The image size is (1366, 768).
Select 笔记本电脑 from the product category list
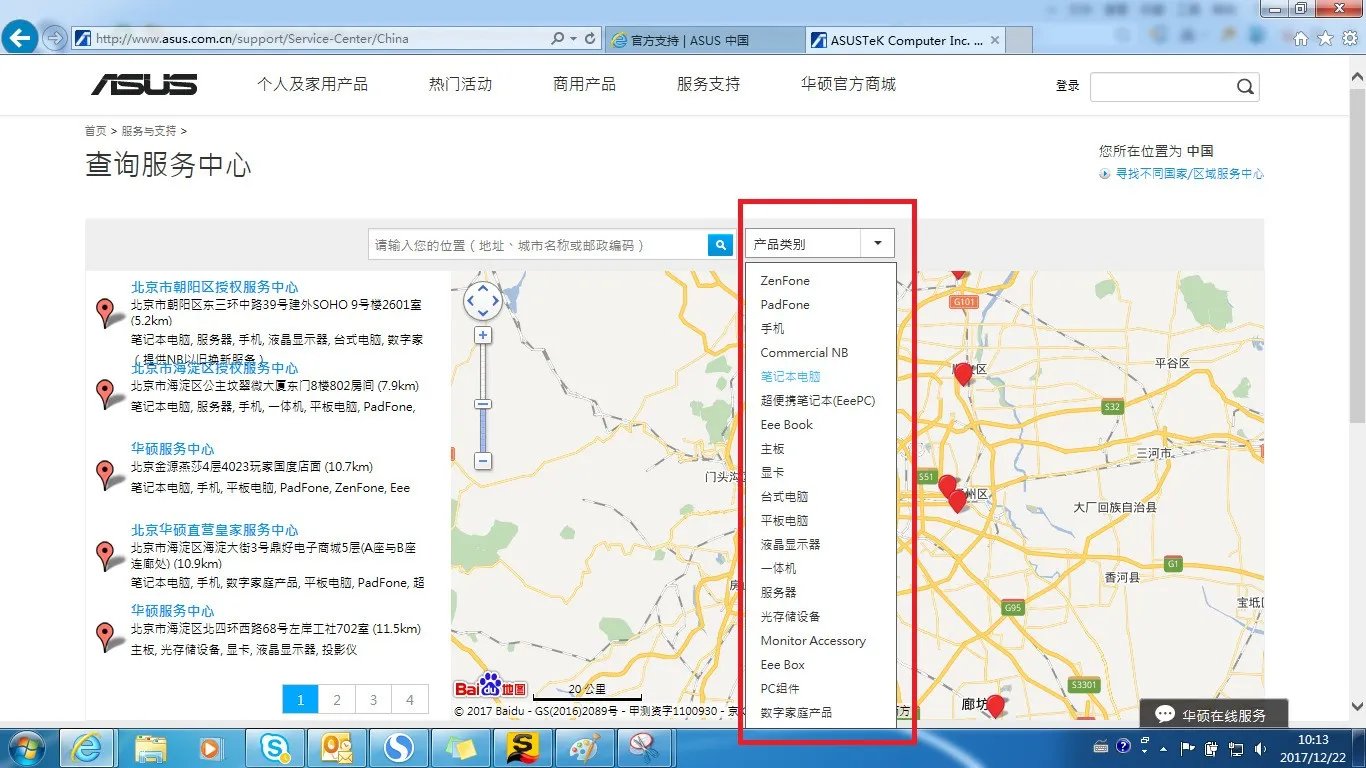pos(789,377)
